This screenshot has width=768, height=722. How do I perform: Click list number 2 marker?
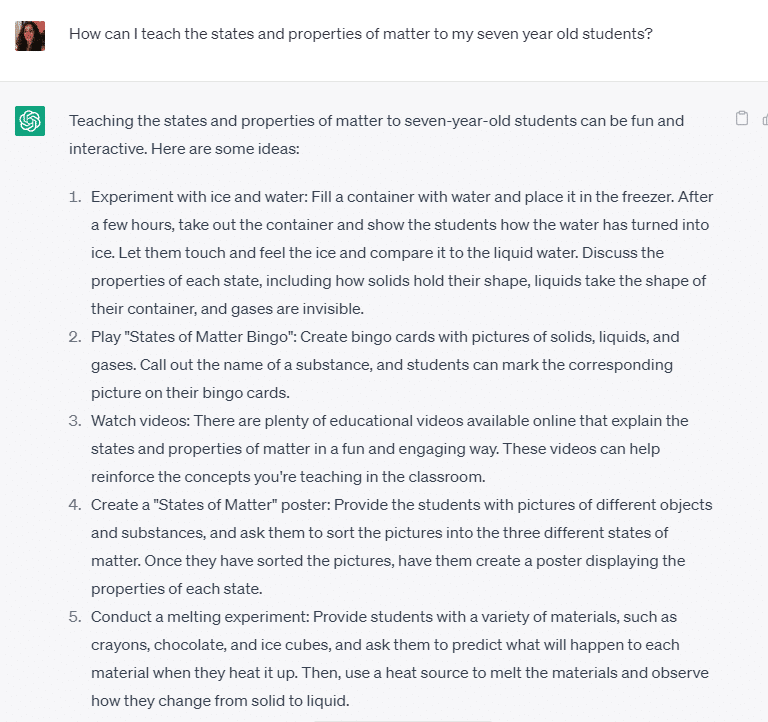pos(75,337)
